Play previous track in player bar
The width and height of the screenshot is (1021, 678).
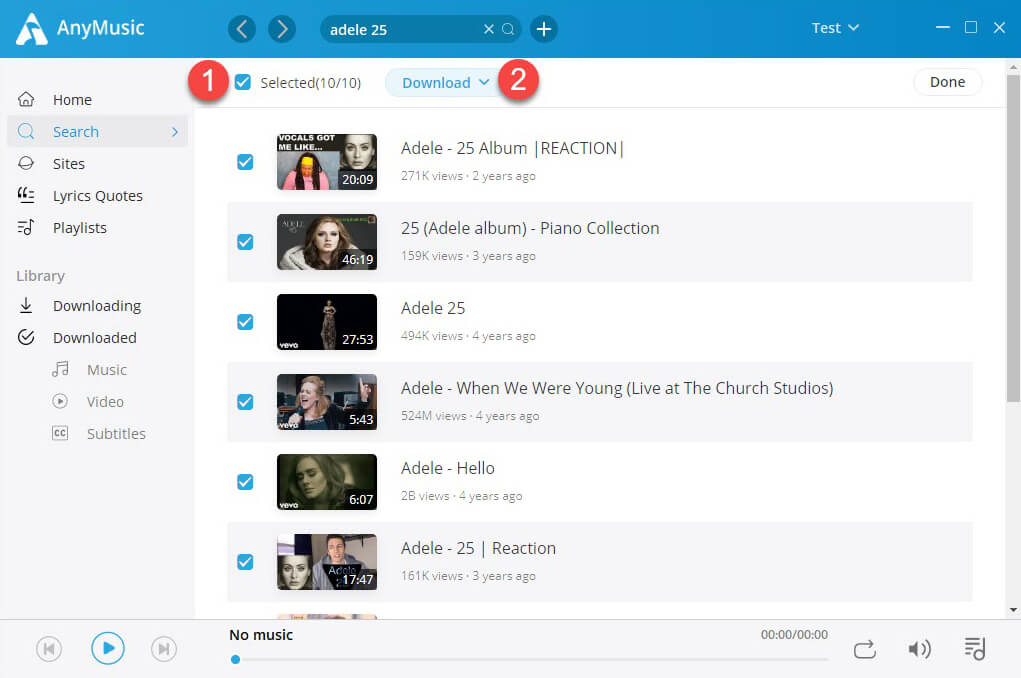pyautogui.click(x=49, y=649)
